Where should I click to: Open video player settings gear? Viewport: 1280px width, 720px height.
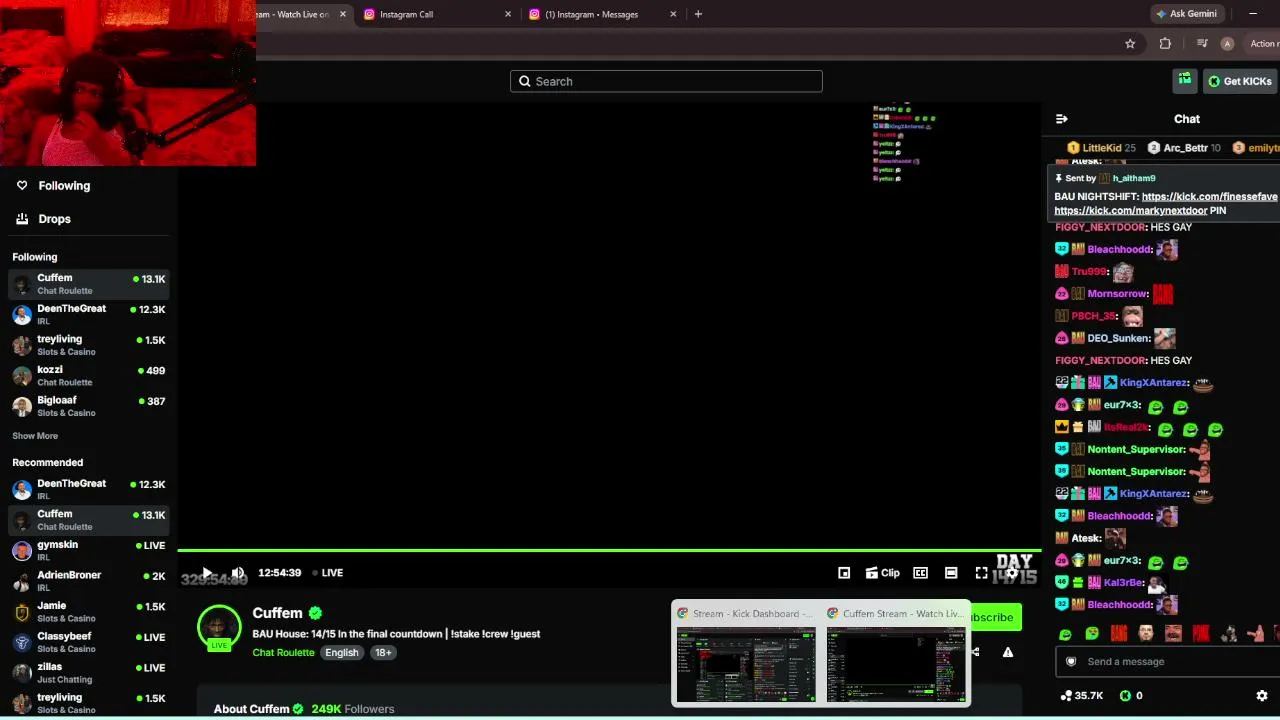pos(1012,573)
